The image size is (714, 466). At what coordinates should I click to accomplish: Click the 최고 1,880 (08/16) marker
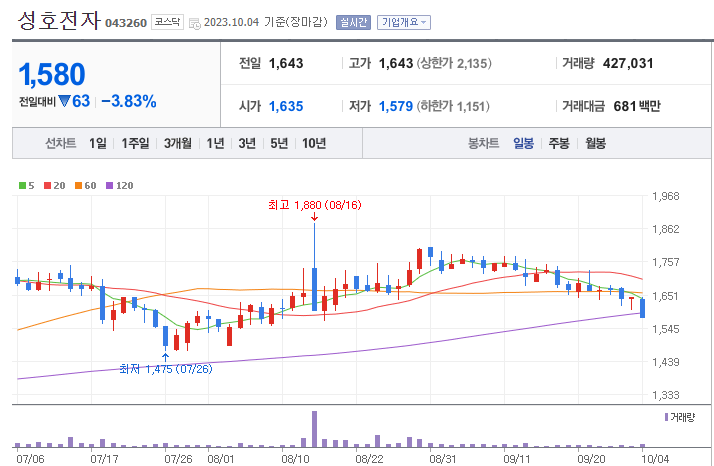click(315, 205)
